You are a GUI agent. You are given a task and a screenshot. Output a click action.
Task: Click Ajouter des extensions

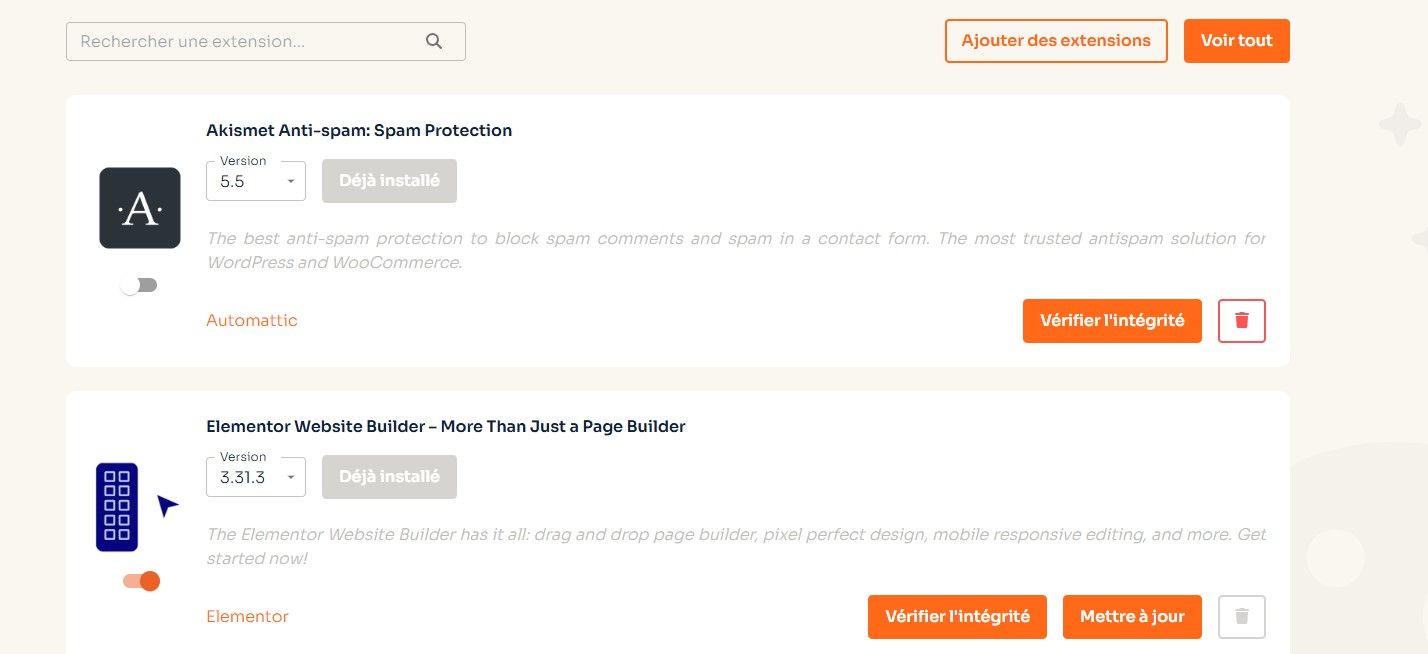point(1056,41)
